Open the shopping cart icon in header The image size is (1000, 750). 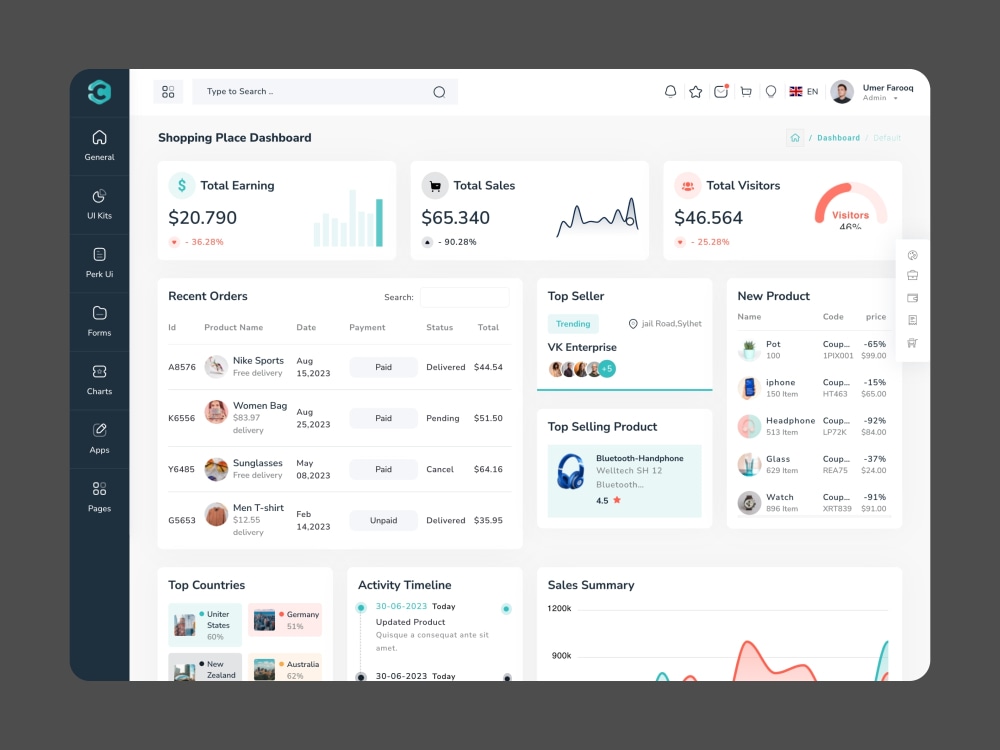[x=746, y=92]
